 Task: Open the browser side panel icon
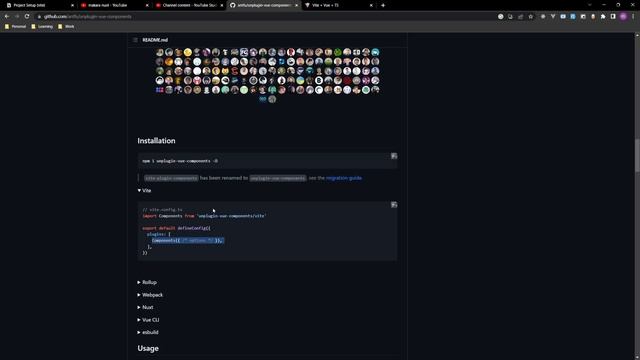pos(613,16)
